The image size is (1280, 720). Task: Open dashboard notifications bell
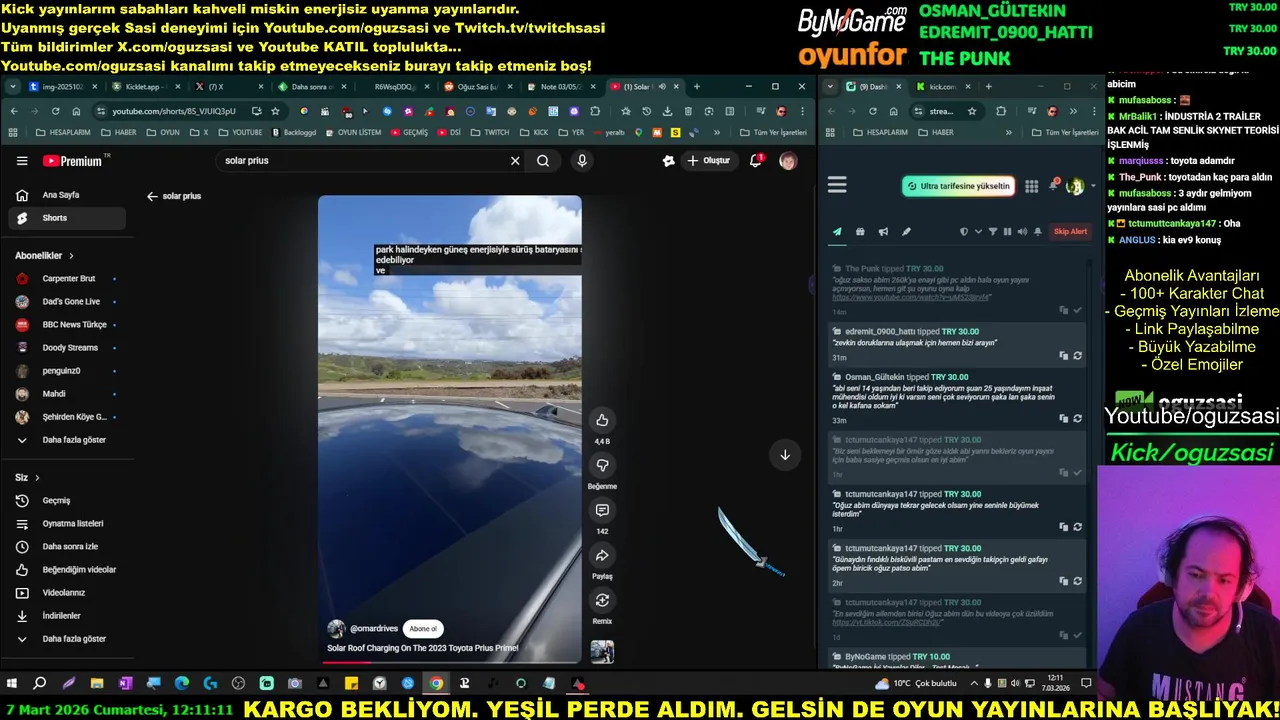[1053, 186]
